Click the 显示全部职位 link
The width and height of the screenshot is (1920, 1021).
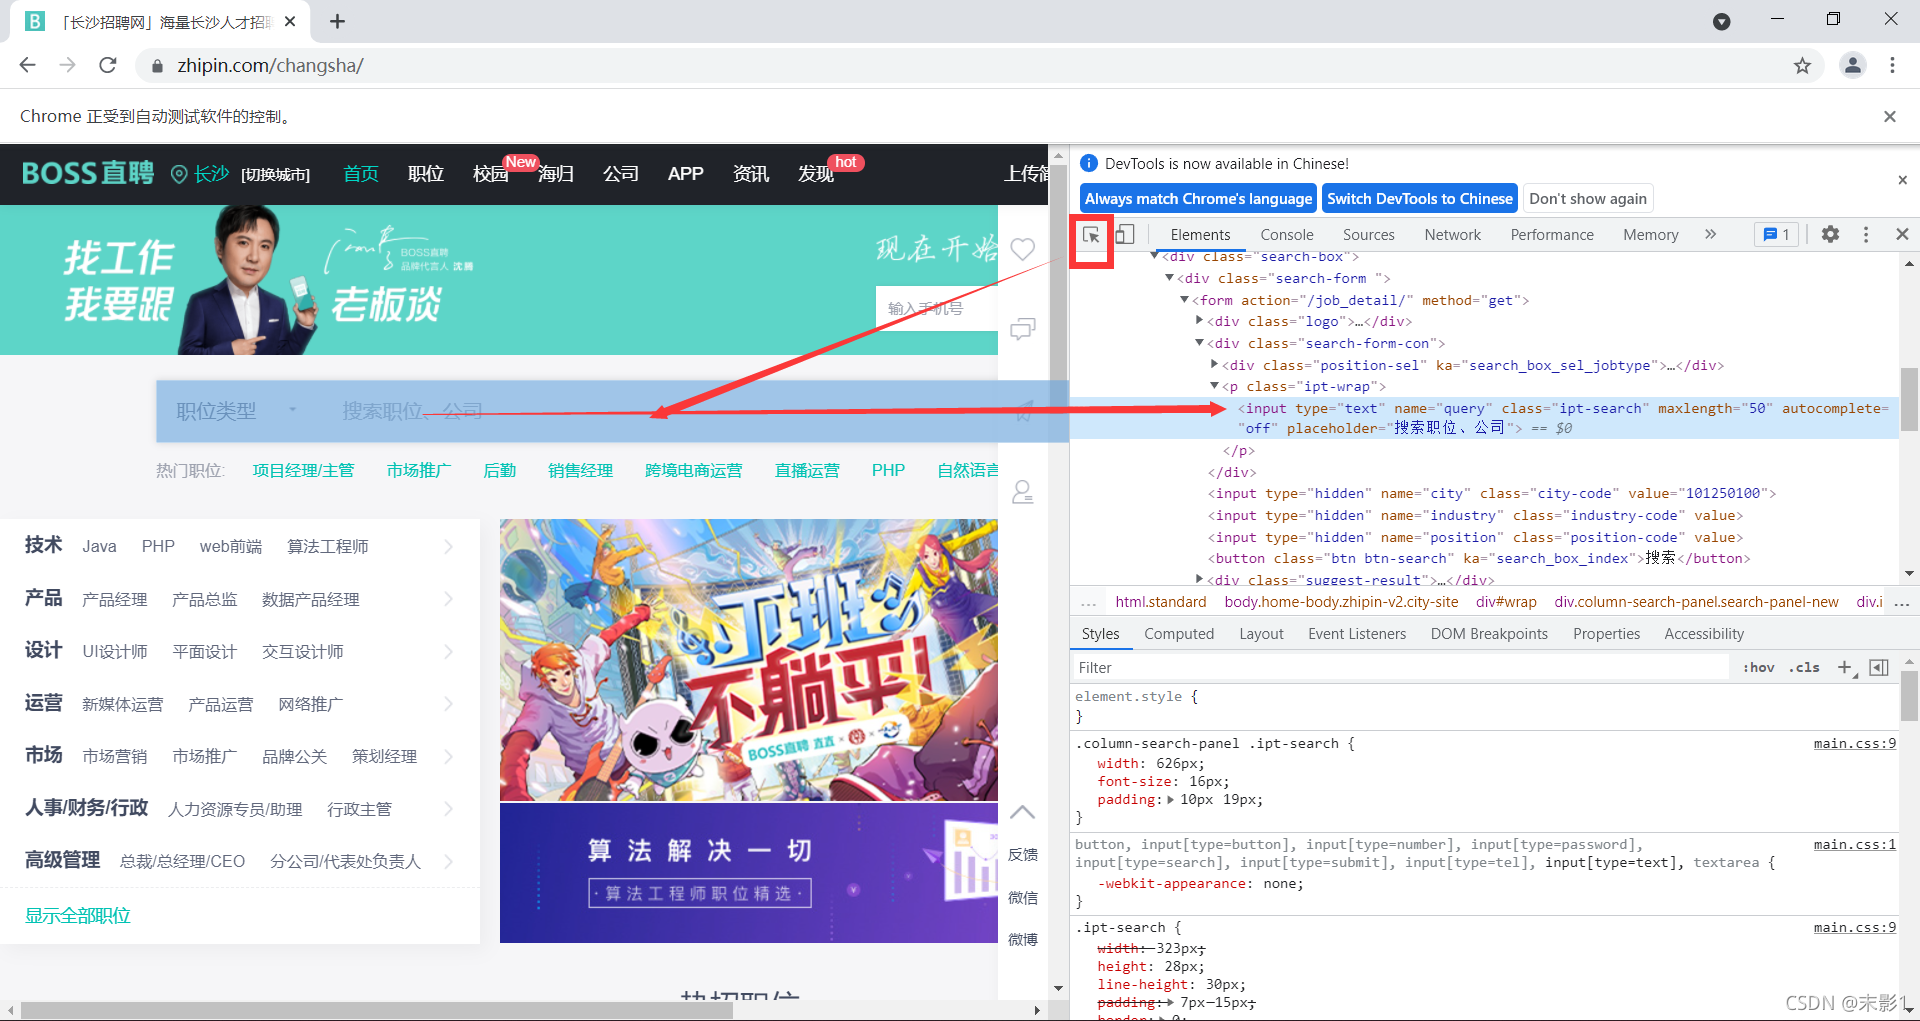coord(78,916)
